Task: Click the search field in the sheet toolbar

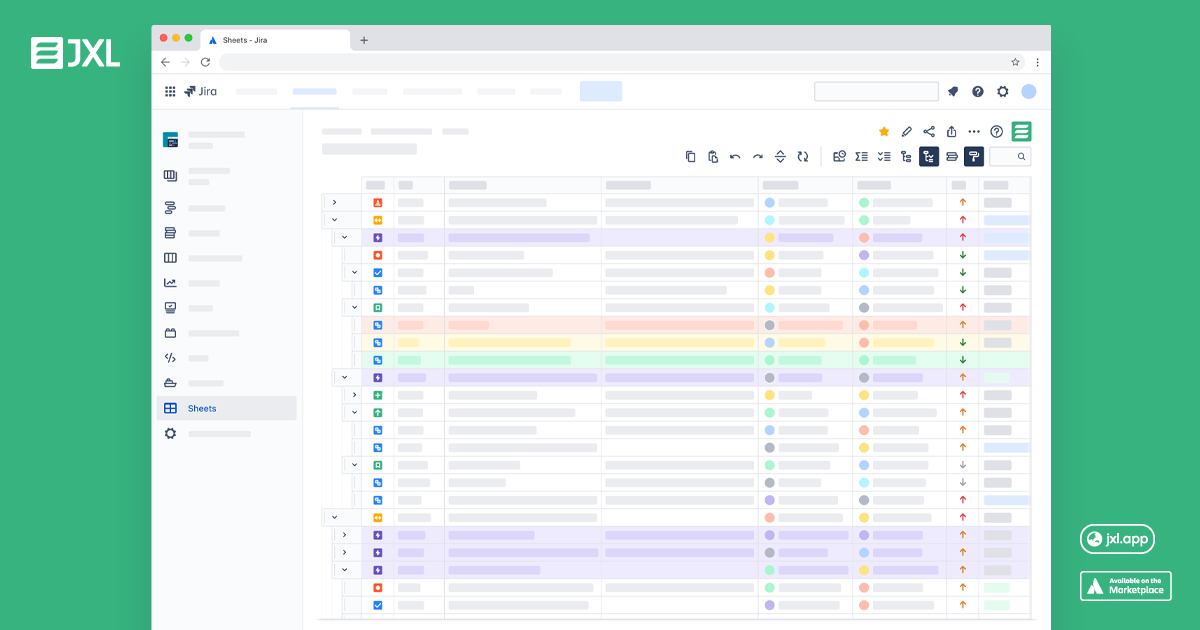Action: 1010,156
